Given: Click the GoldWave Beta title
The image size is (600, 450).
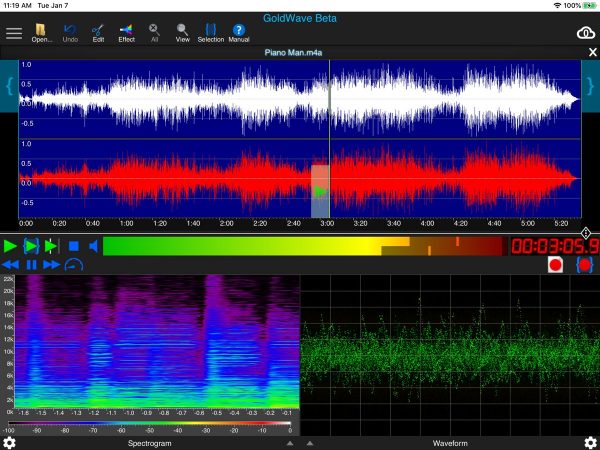Looking at the screenshot, I should 300,18.
